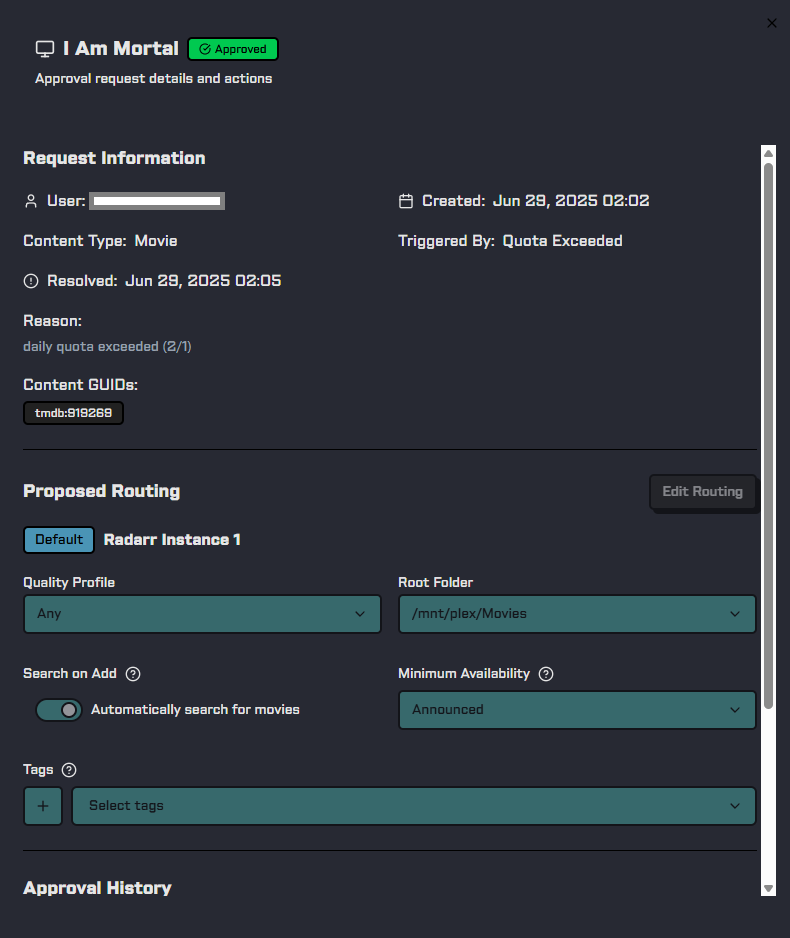Open the Root Folder dropdown

[577, 614]
